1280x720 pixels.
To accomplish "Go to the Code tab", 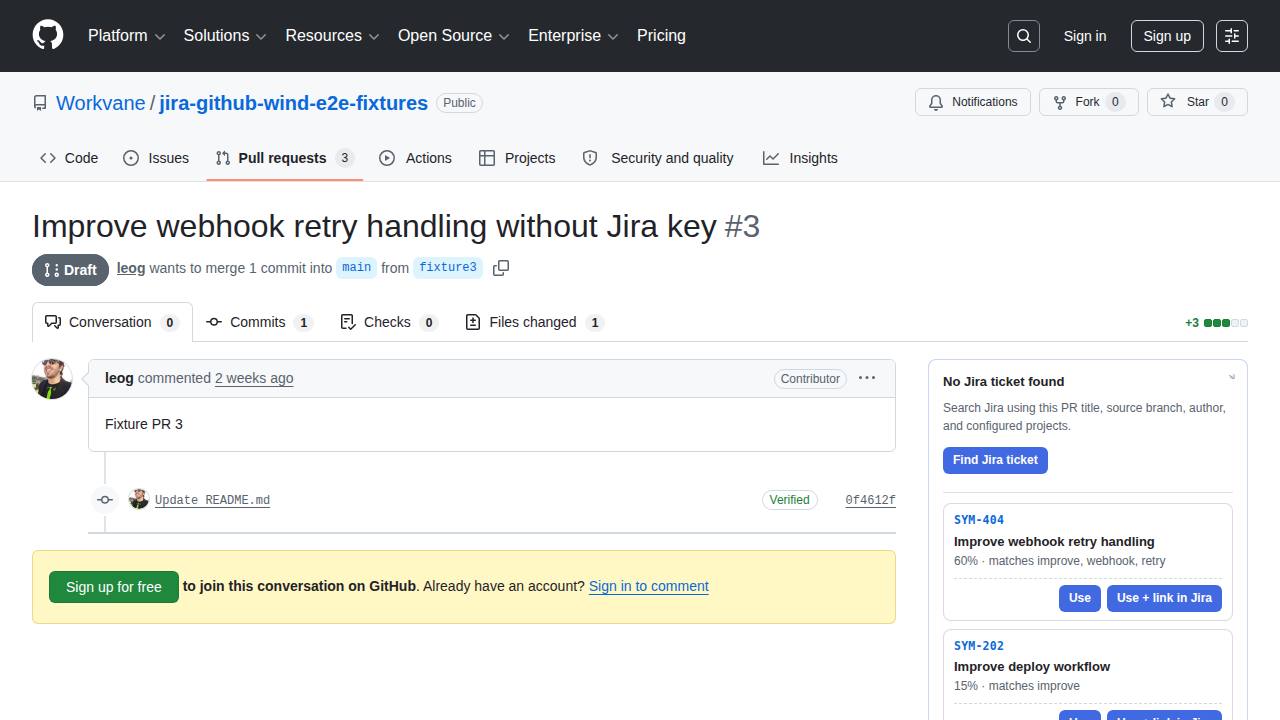I will pyautogui.click(x=69, y=158).
